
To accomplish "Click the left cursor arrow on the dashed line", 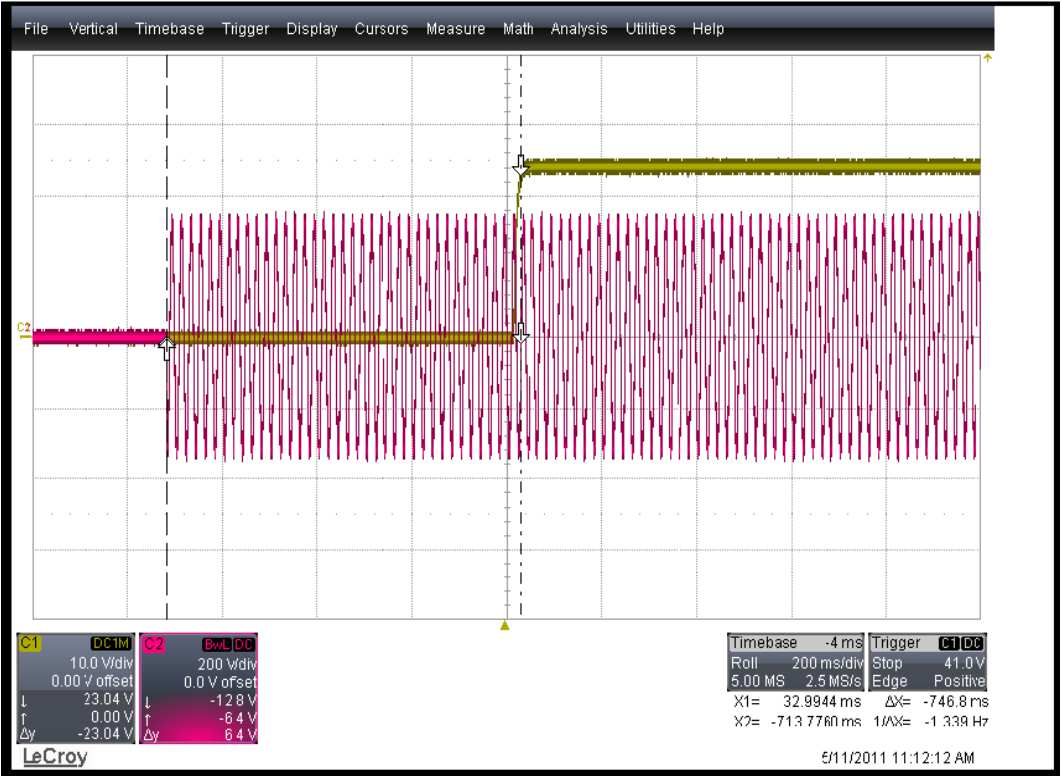I will [167, 346].
